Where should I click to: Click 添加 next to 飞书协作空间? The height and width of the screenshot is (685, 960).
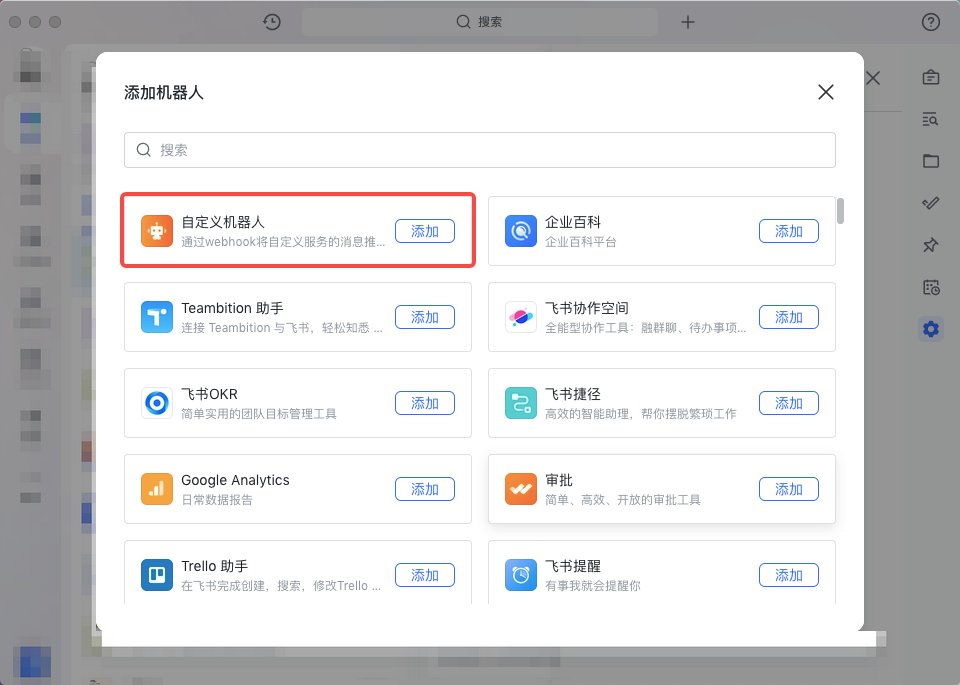[x=789, y=317]
